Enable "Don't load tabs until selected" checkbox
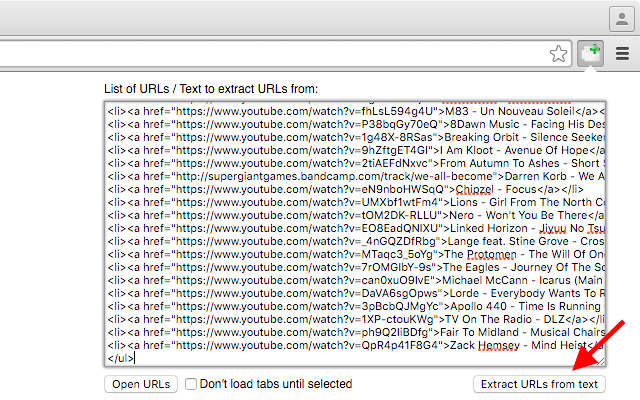This screenshot has width=640, height=400. click(191, 384)
